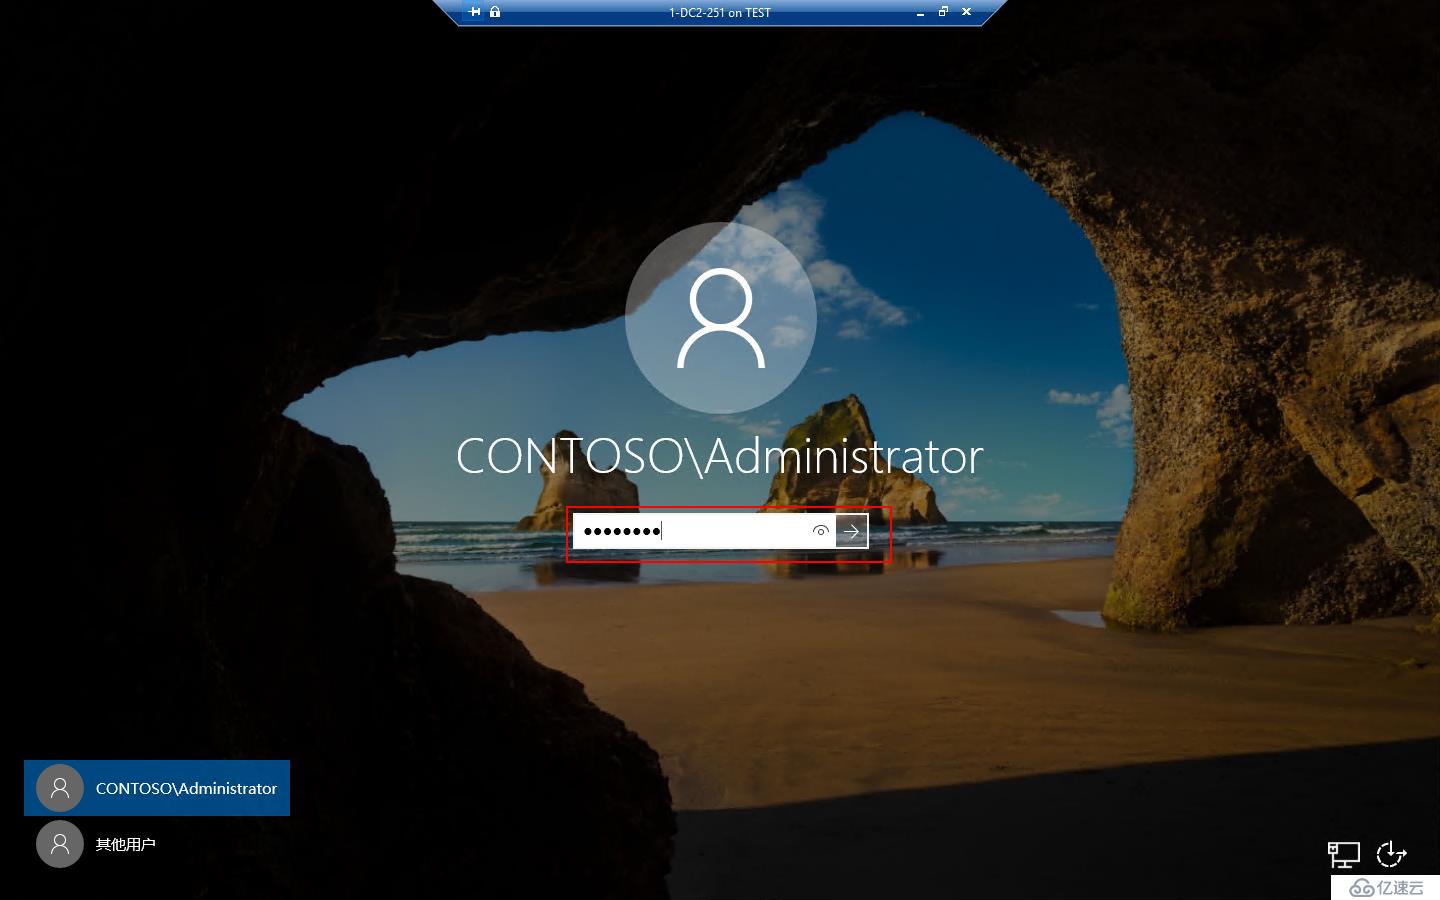
Task: Open the network connection icon
Action: [x=1344, y=854]
